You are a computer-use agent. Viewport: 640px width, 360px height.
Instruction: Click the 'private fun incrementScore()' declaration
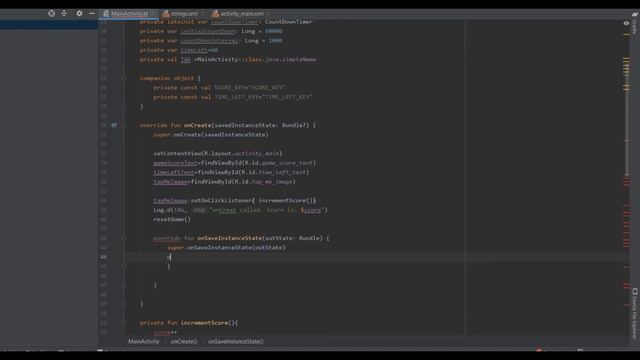(x=189, y=323)
